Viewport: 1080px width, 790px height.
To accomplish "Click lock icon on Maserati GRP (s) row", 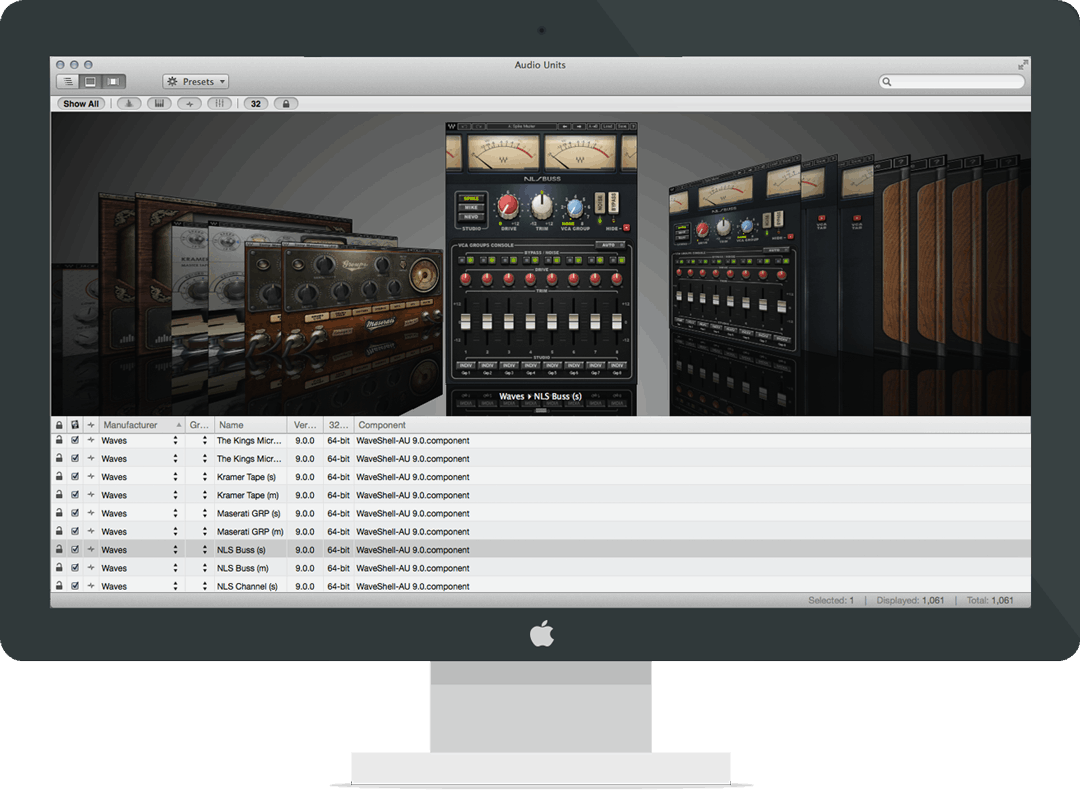I will (59, 513).
